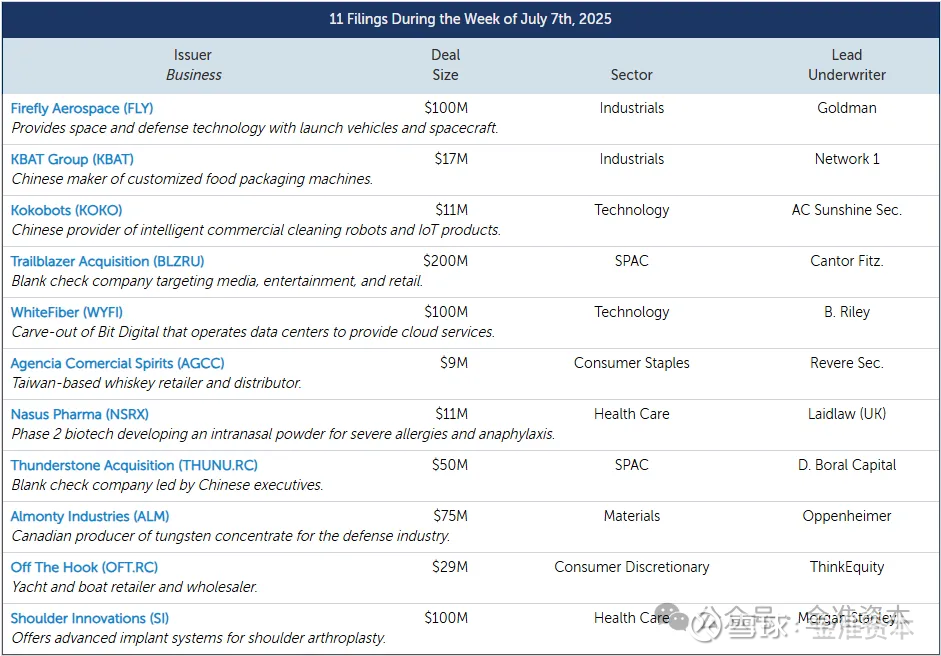The width and height of the screenshot is (941, 656).
Task: Open the Firefly Aerospace (FLY) link
Action: 82,108
